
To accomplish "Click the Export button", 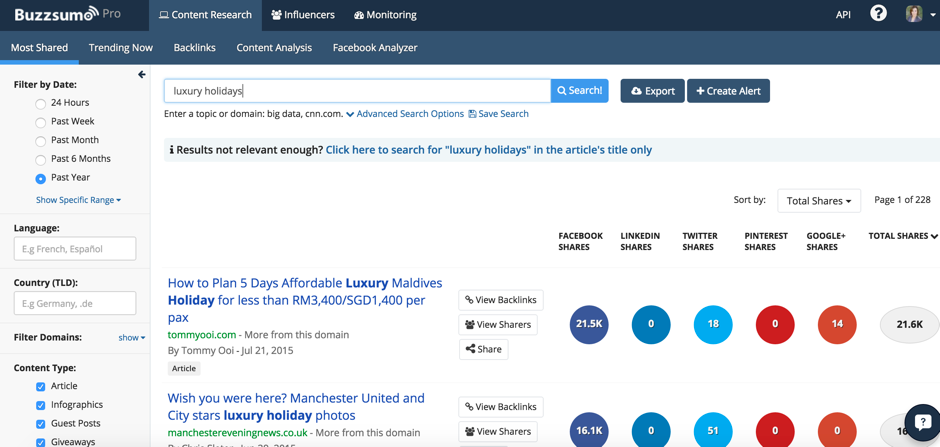I will [x=652, y=91].
